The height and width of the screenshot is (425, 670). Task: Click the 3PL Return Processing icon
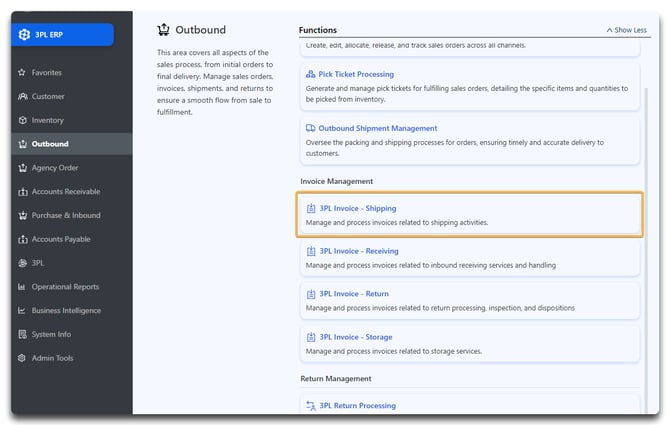pyautogui.click(x=311, y=406)
